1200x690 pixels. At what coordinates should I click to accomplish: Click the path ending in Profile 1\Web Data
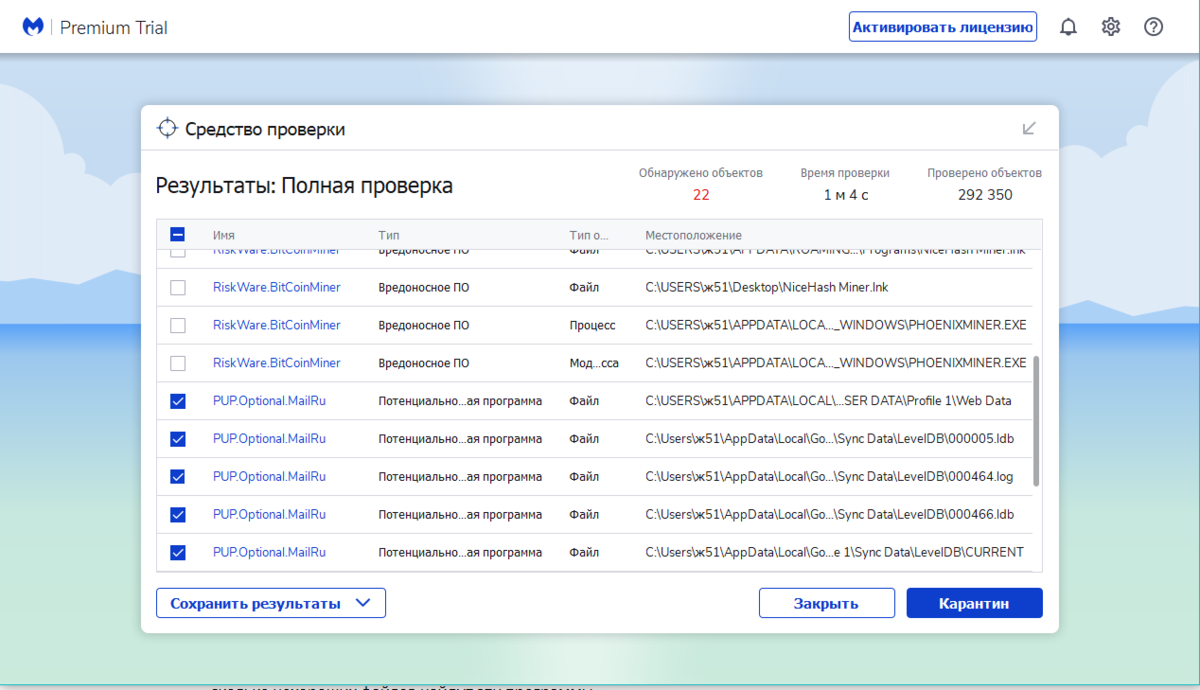click(x=828, y=401)
